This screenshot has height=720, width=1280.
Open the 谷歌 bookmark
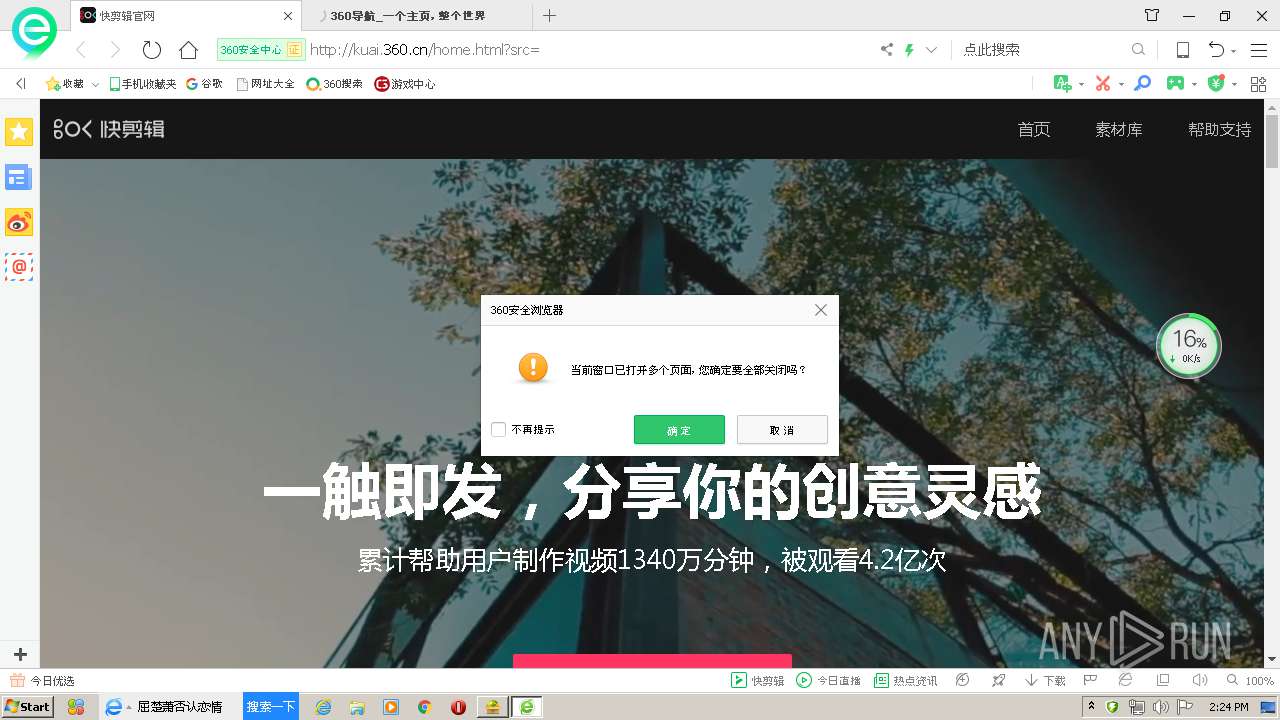[204, 84]
